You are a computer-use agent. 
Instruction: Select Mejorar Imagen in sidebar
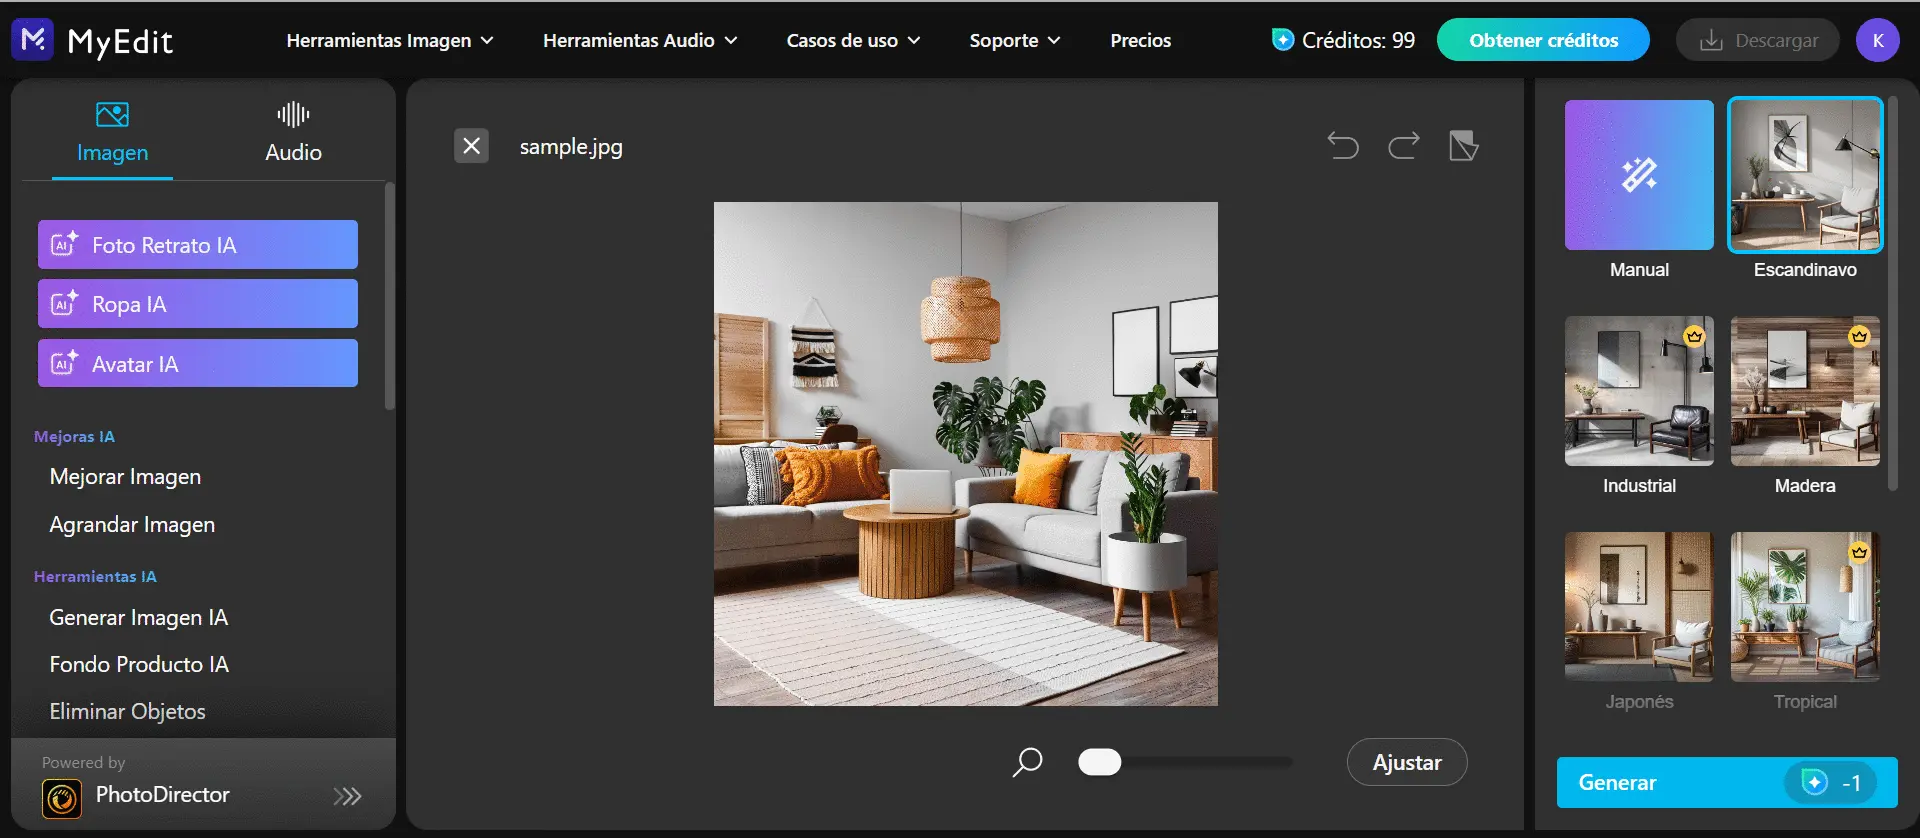pos(125,476)
